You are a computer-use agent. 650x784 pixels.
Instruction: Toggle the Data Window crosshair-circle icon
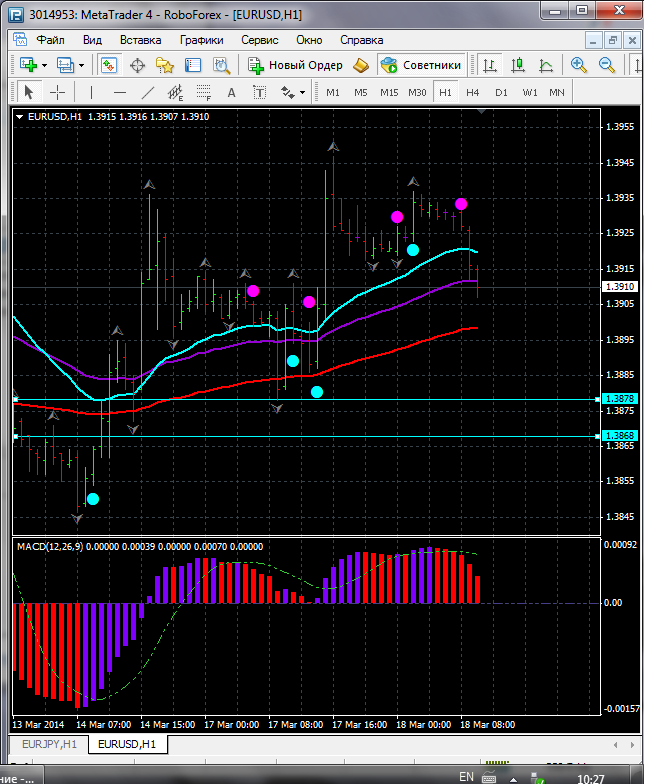tap(137, 66)
